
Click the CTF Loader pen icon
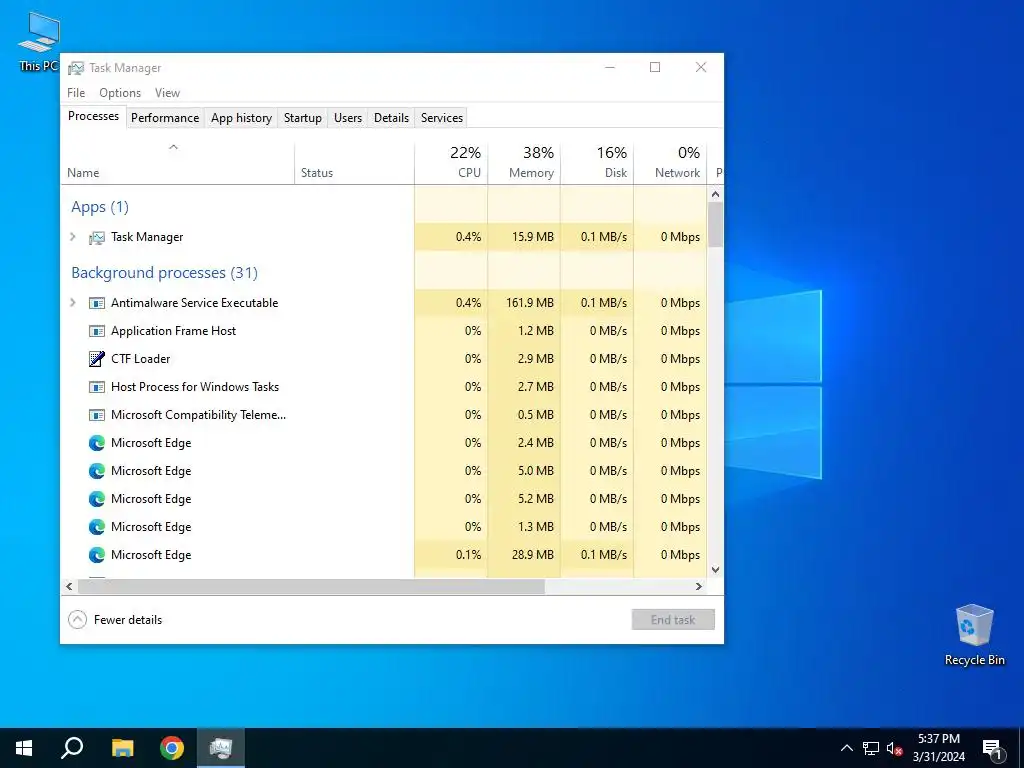pos(97,359)
